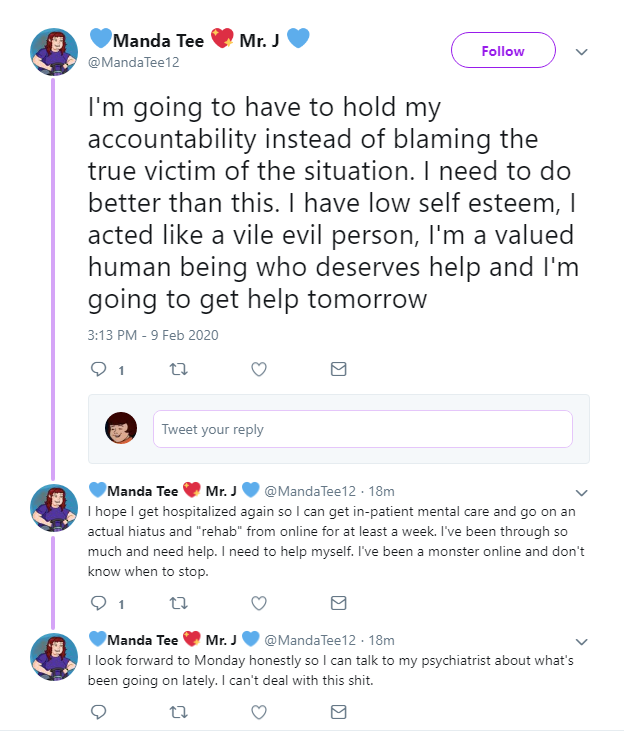Share main tweet via direct message
This screenshot has height=731, width=624.
(338, 369)
